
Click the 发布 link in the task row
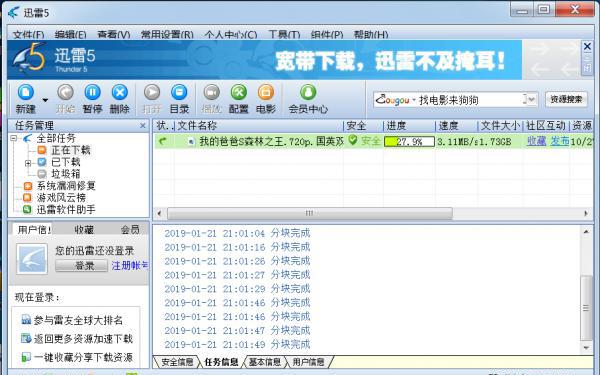(560, 141)
